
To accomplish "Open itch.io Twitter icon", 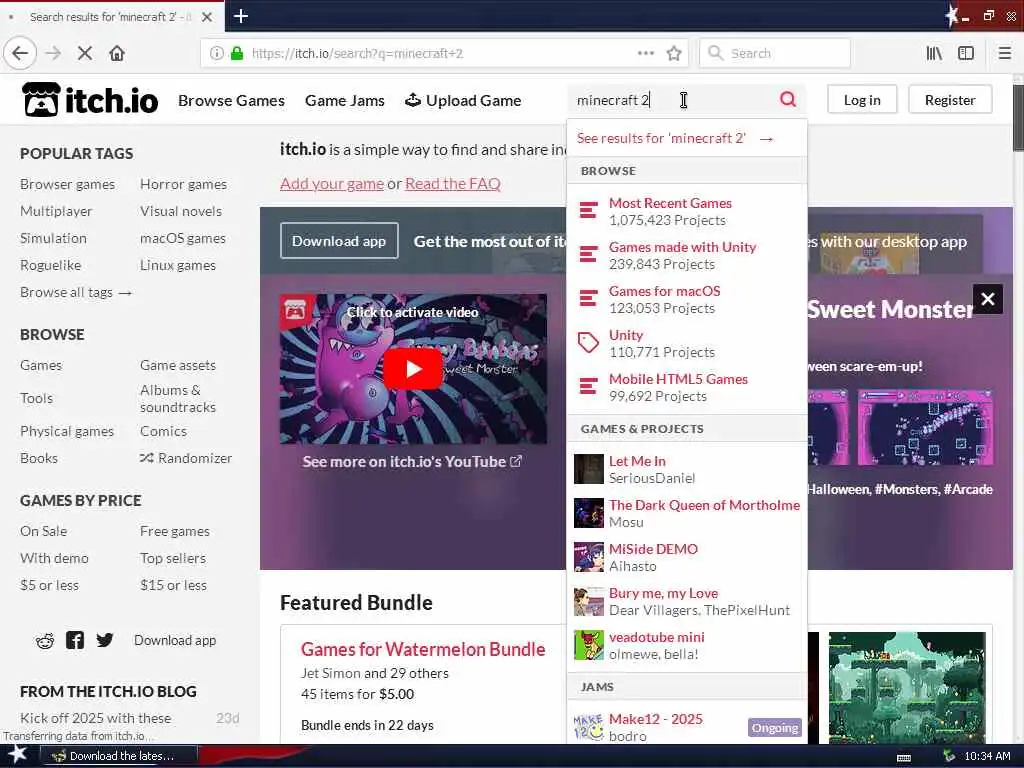I will point(104,640).
